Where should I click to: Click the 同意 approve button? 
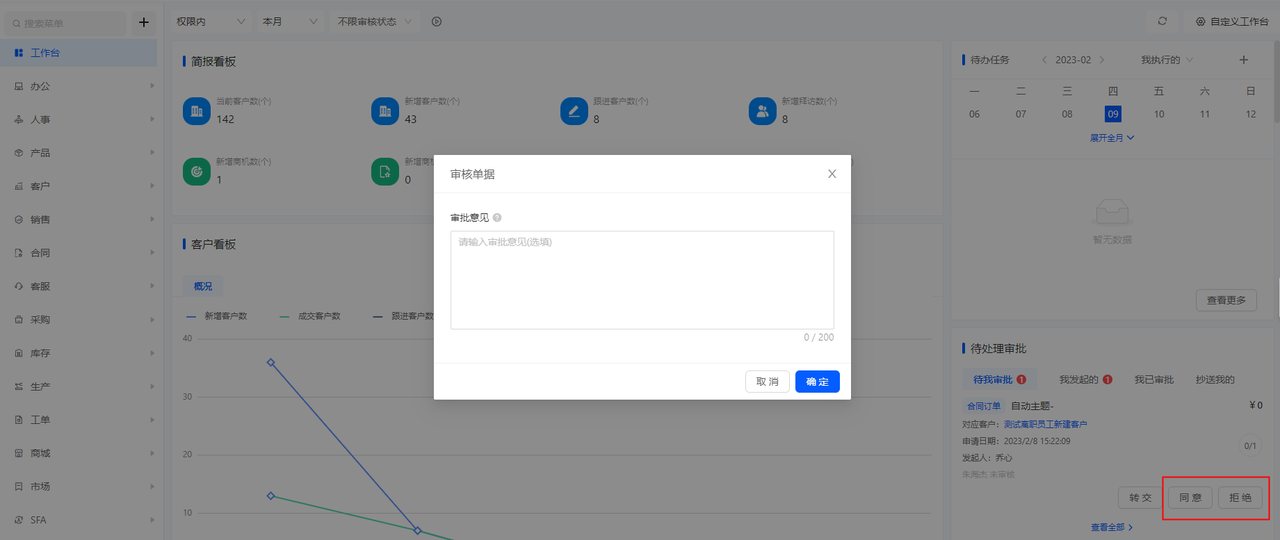pyautogui.click(x=1190, y=498)
